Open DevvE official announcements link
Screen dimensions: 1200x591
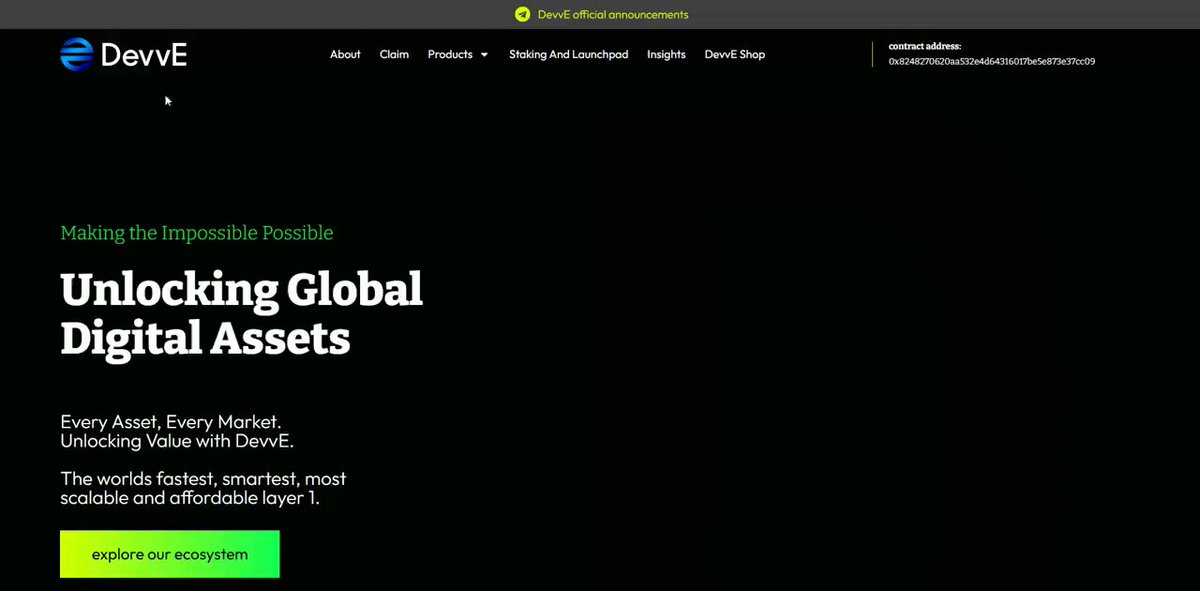(611, 14)
